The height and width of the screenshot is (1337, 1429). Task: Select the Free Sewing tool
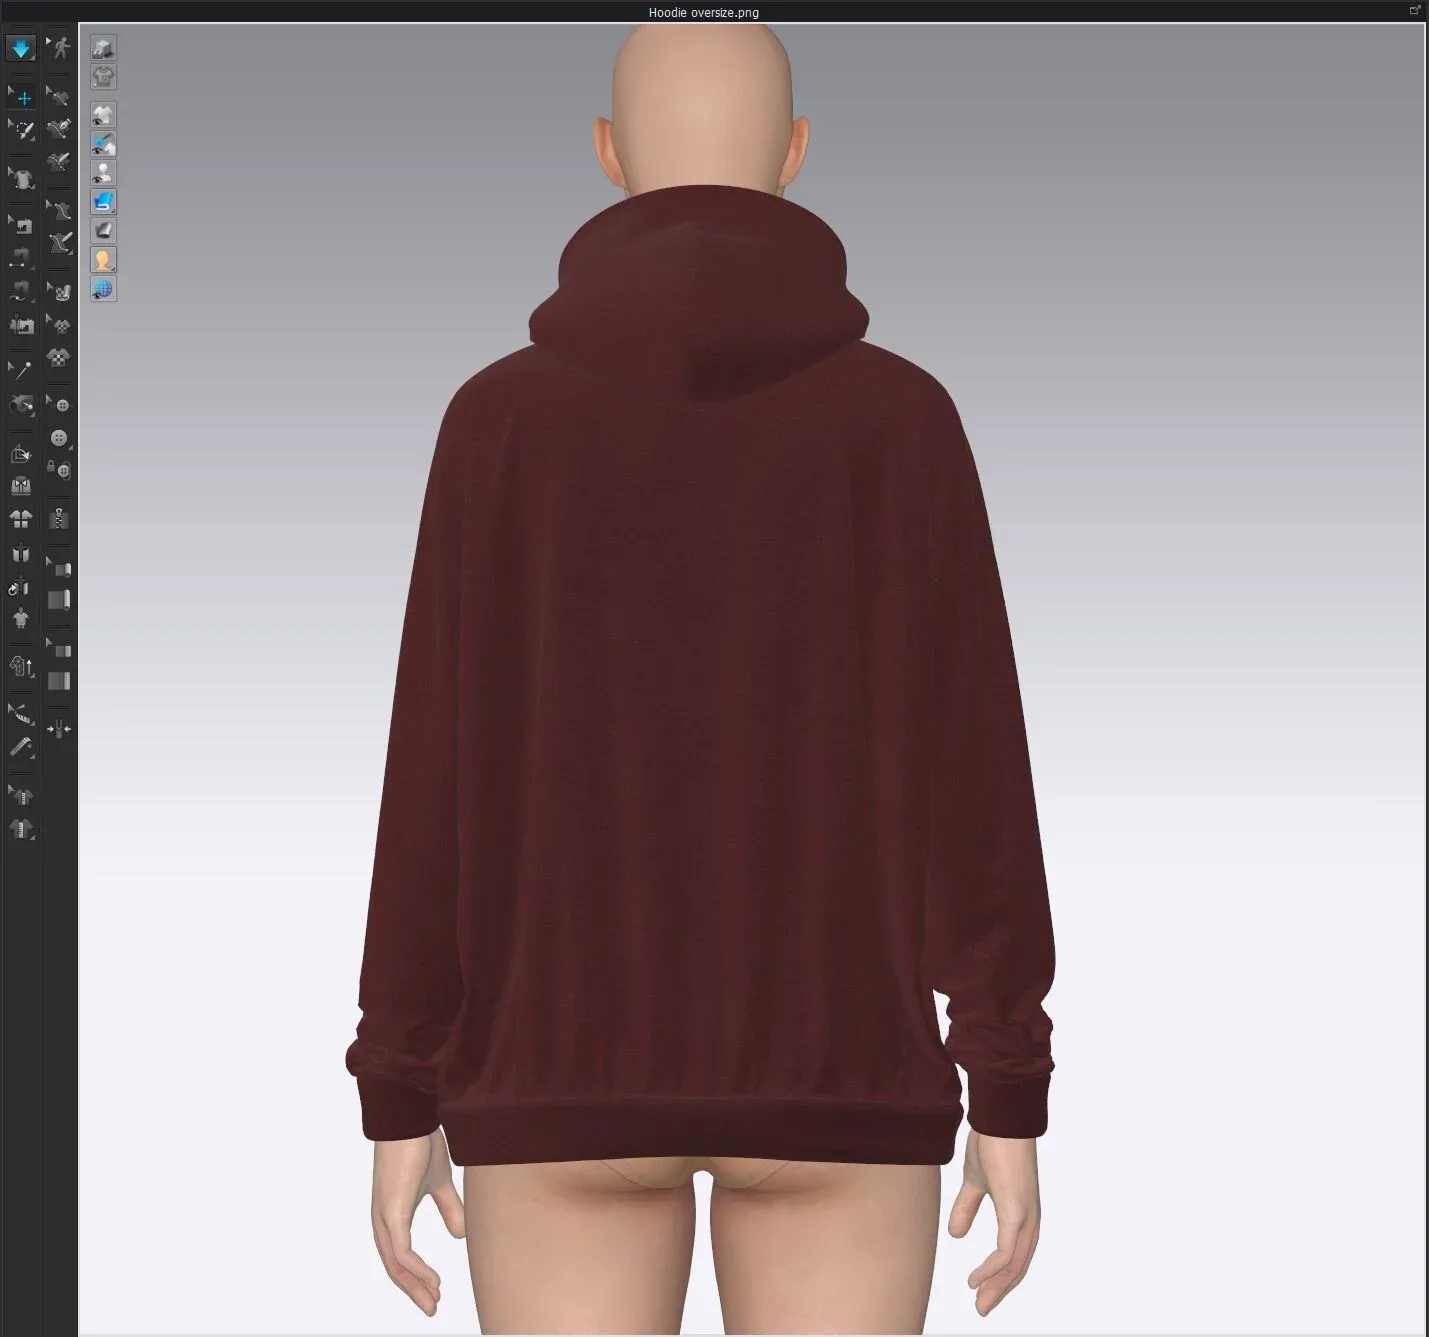click(22, 291)
